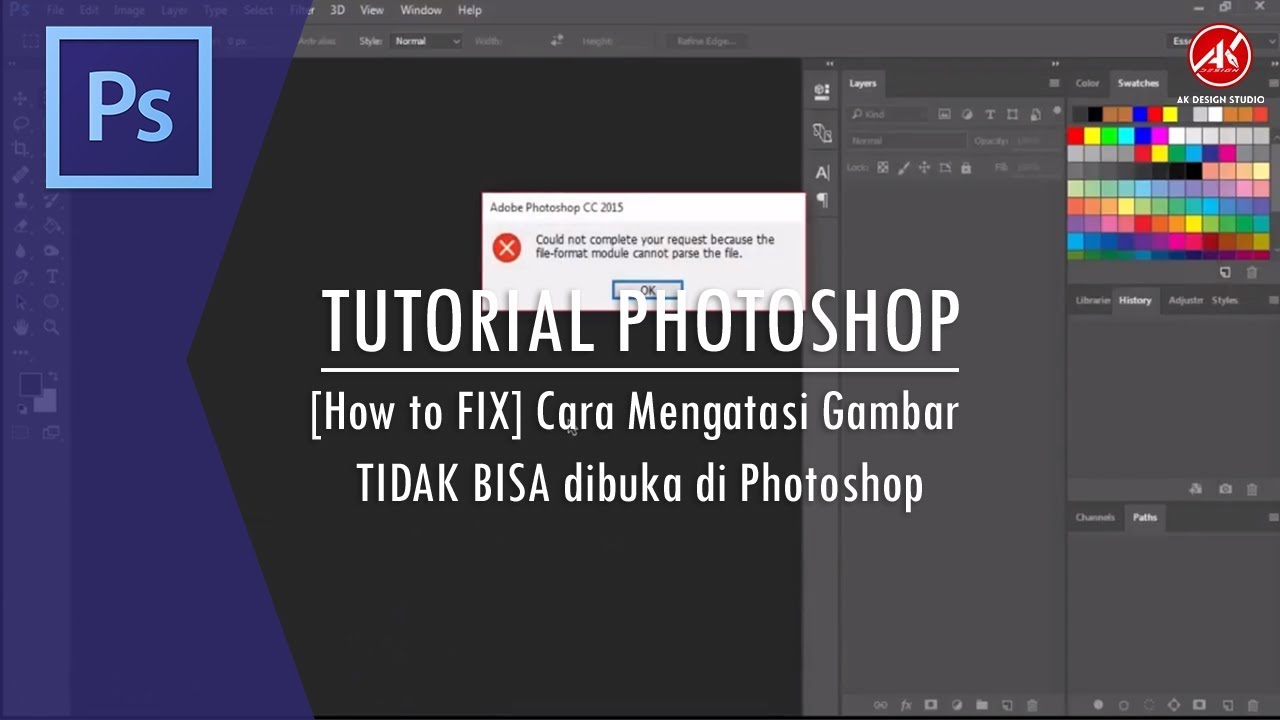Toggle prevent auto-nesting into artboard lock
This screenshot has height=720, width=1280.
(x=945, y=168)
